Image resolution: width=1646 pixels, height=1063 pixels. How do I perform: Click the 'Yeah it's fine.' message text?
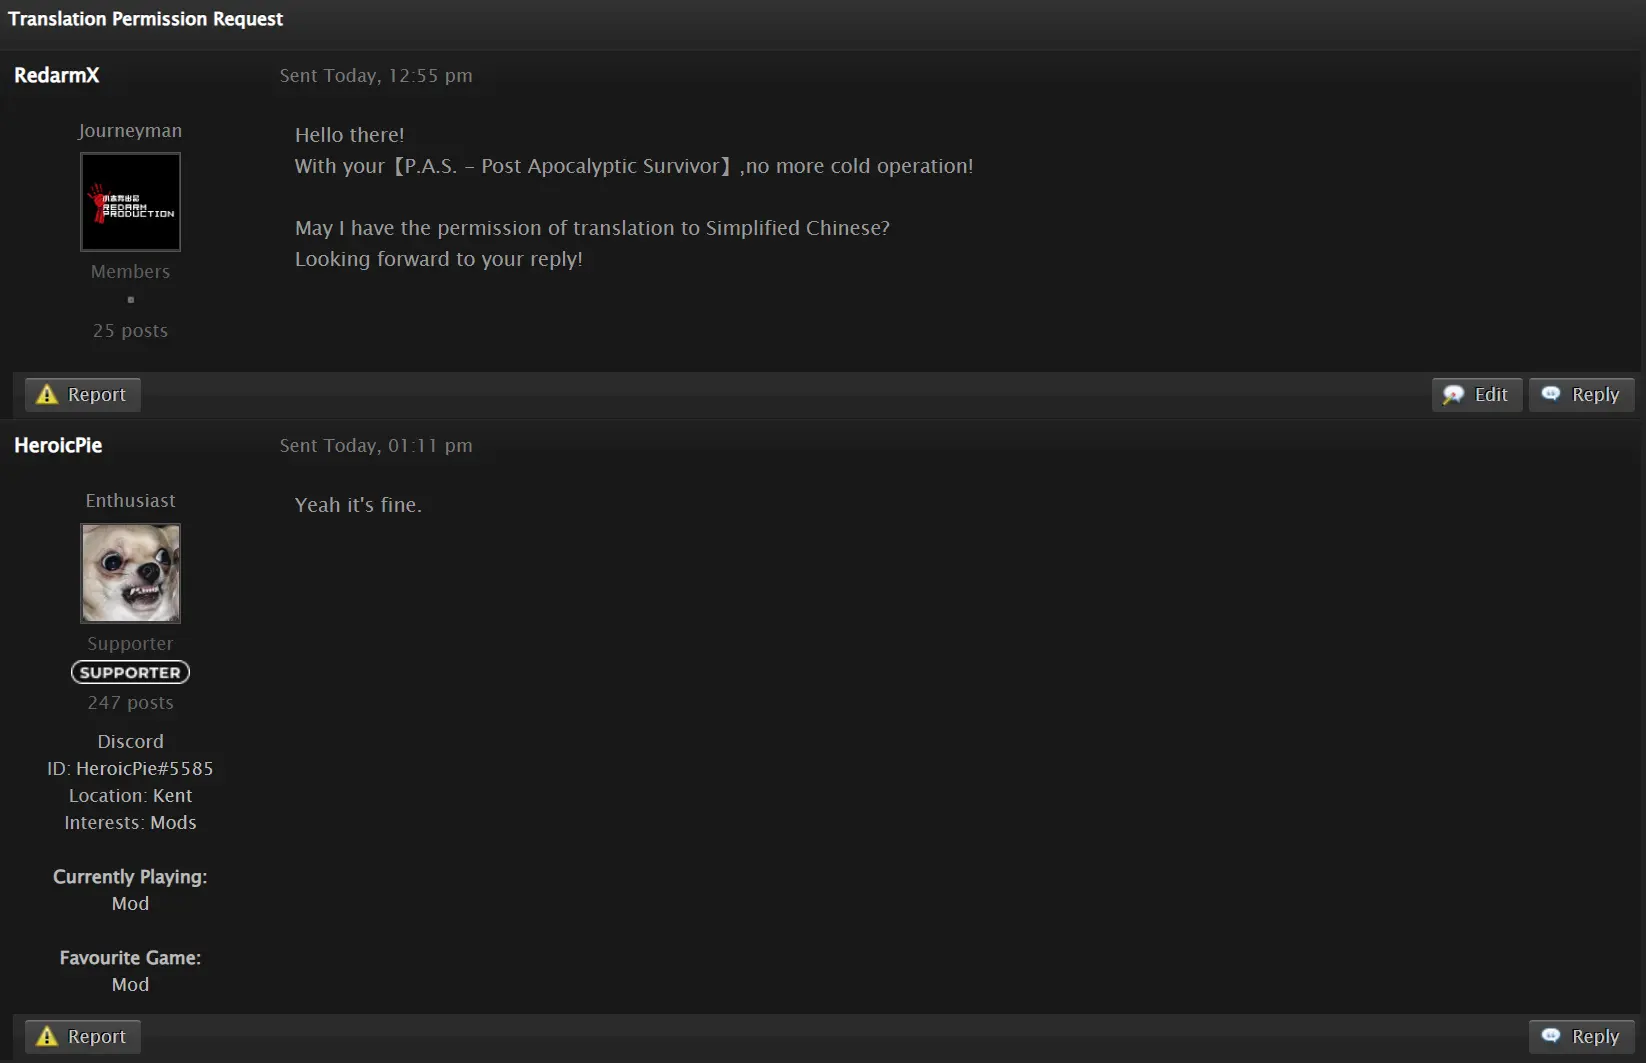click(x=358, y=505)
